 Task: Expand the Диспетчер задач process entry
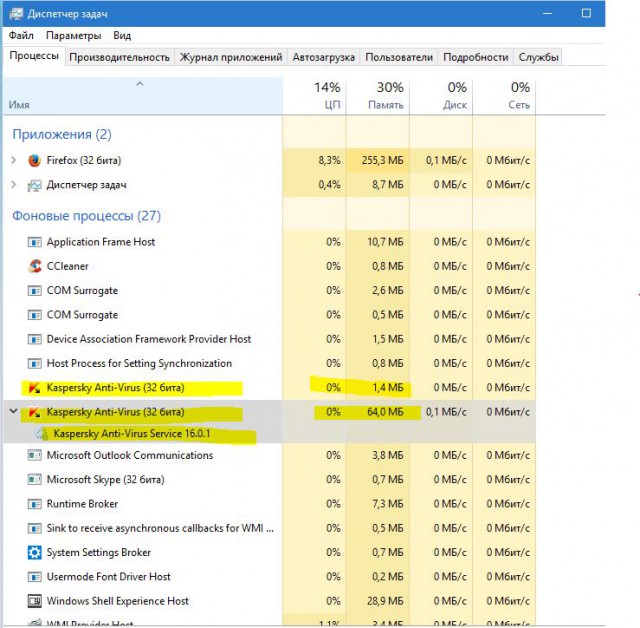click(13, 185)
